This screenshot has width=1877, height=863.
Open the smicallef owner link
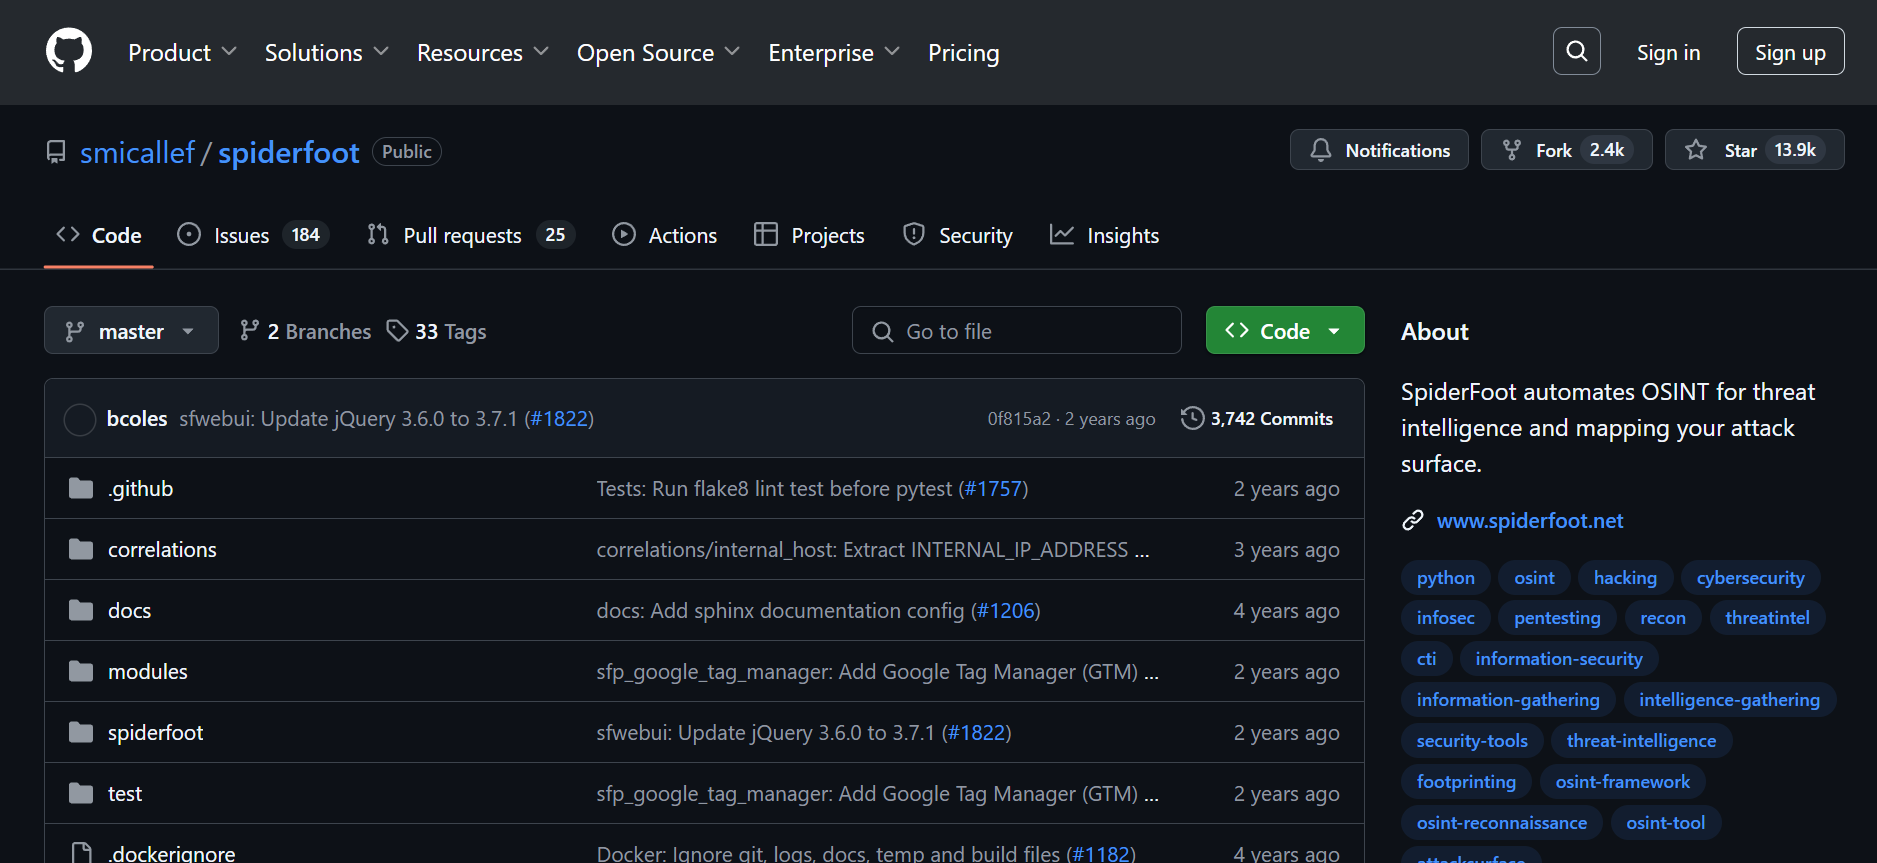tap(137, 152)
